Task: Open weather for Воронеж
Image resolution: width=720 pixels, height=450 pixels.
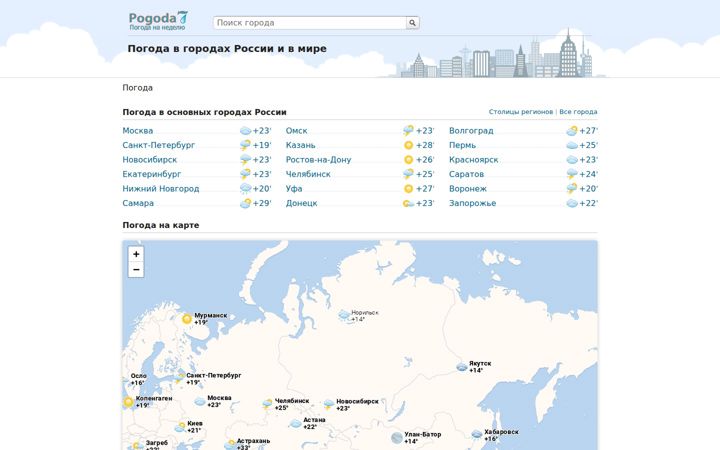Action: click(x=468, y=189)
